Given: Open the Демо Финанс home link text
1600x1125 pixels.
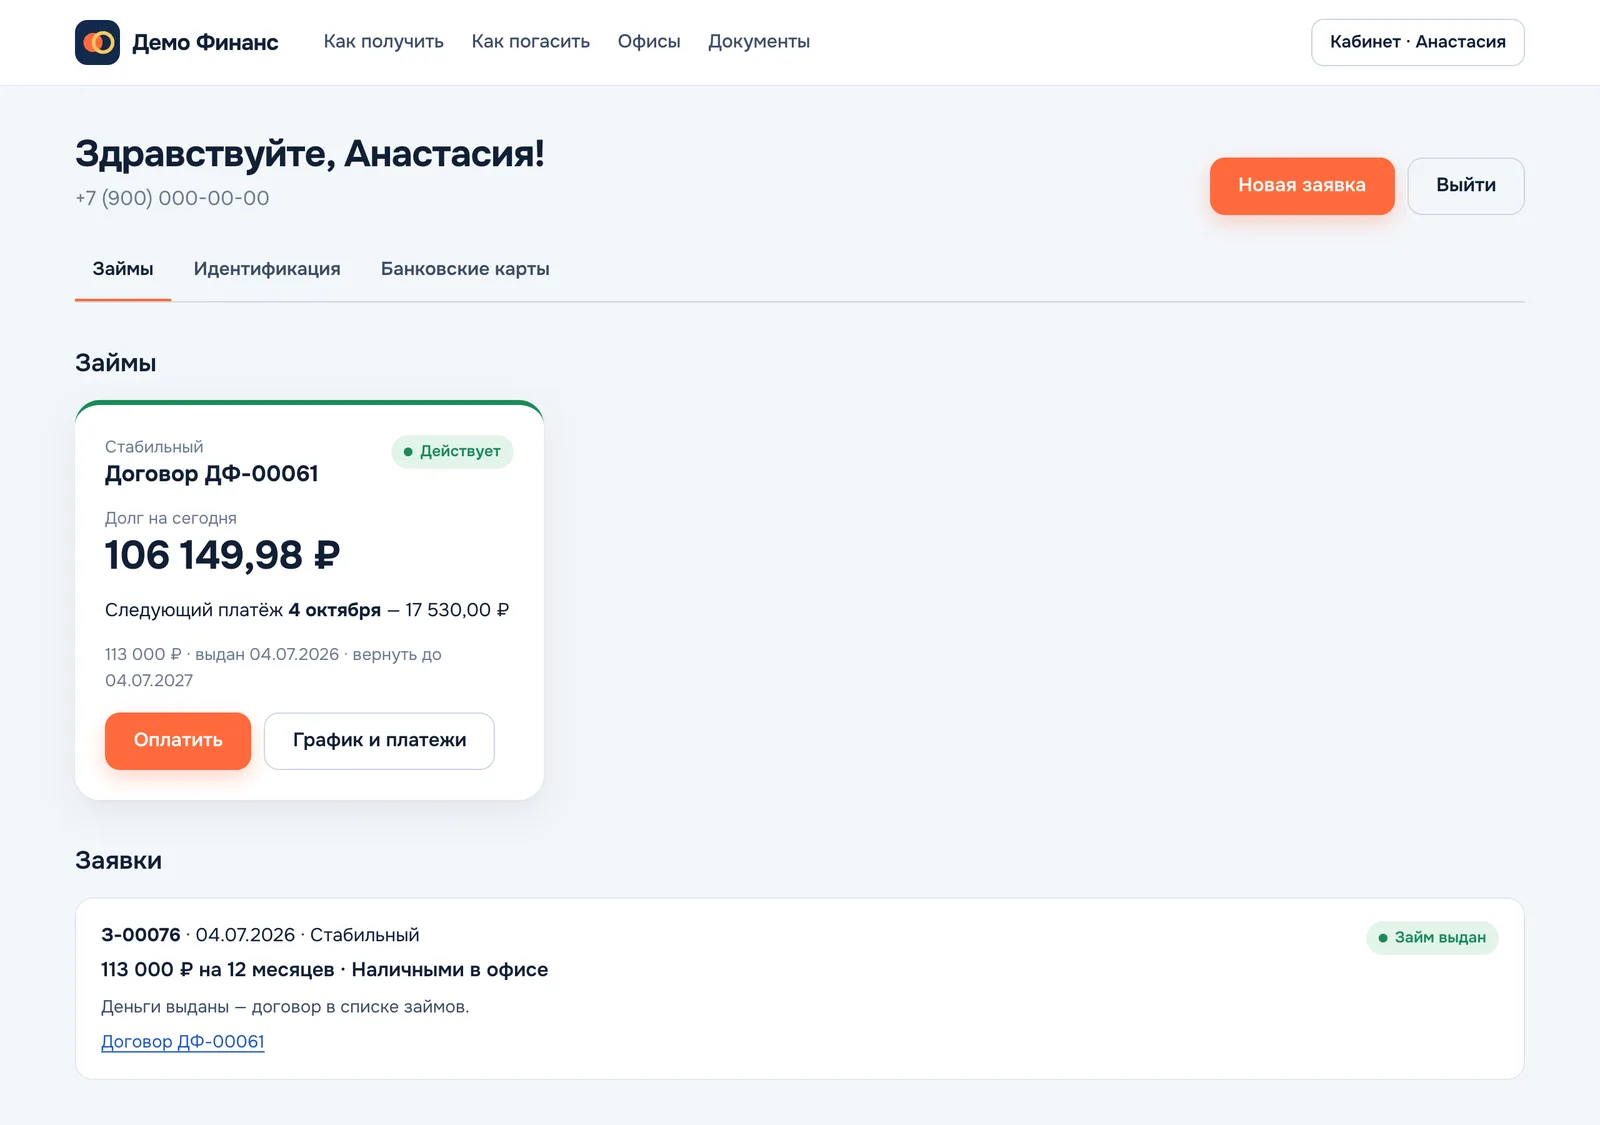Looking at the screenshot, I should click(205, 42).
